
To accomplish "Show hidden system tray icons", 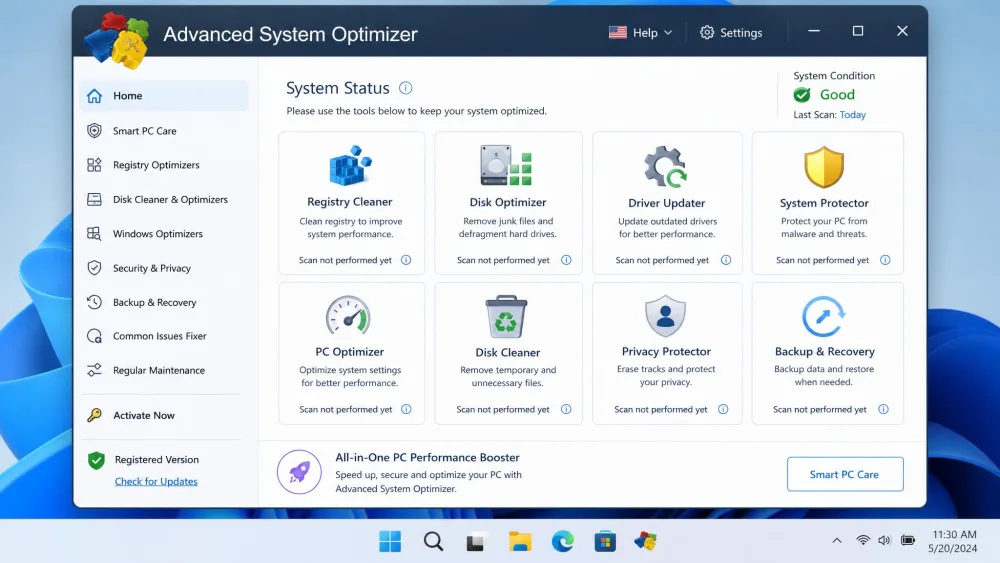I will coord(837,541).
